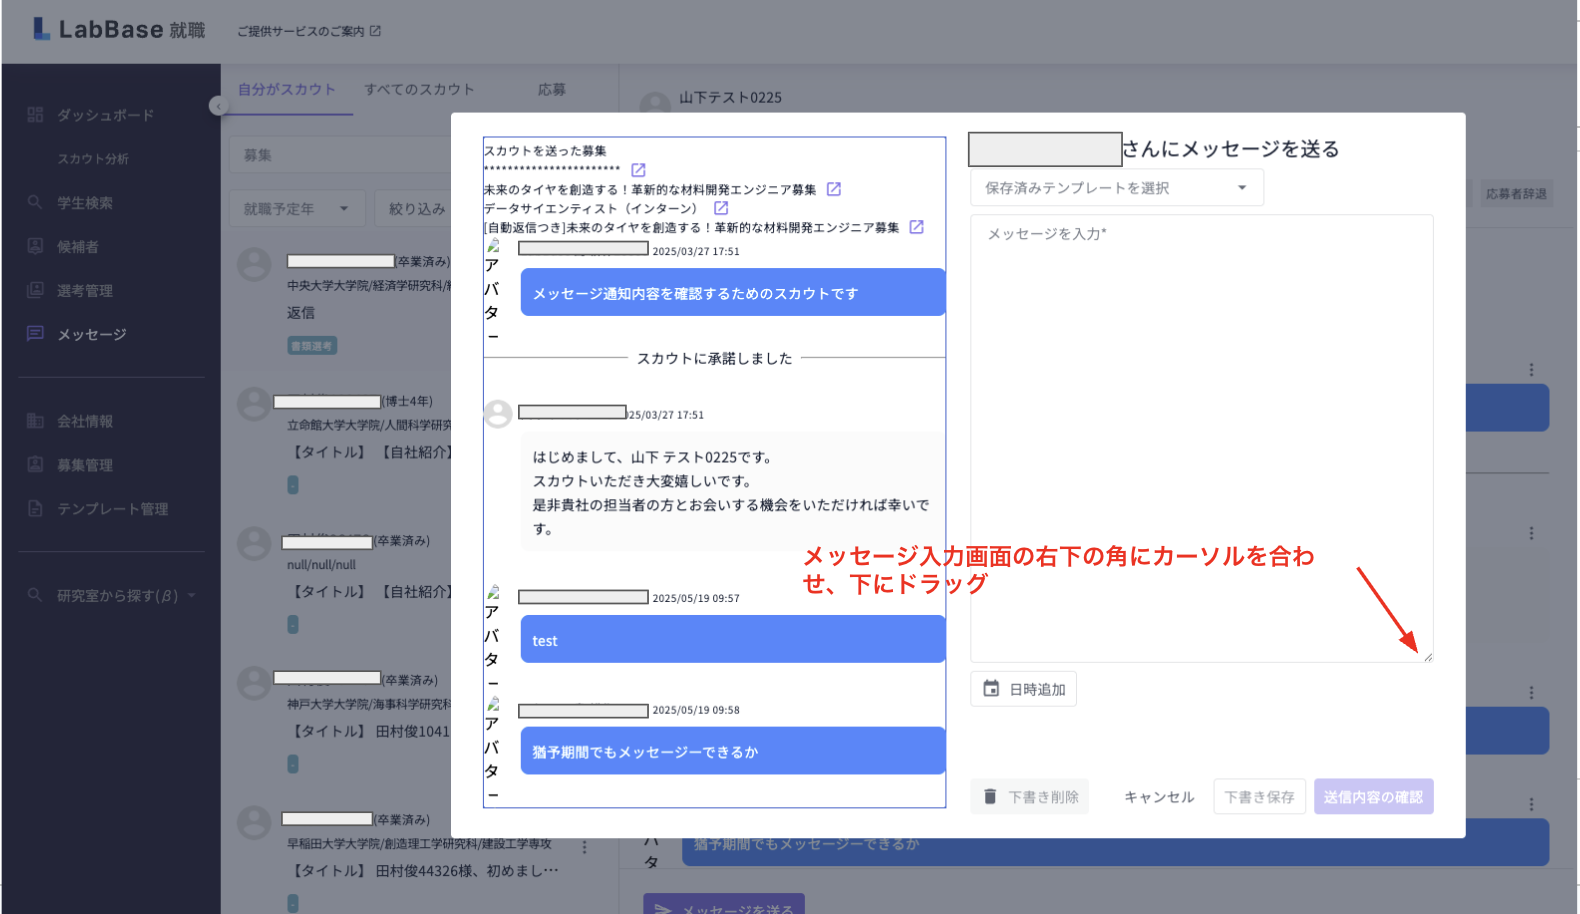The image size is (1580, 914).
Task: Click the スカウトに承諾しました status text
Action: (x=714, y=358)
